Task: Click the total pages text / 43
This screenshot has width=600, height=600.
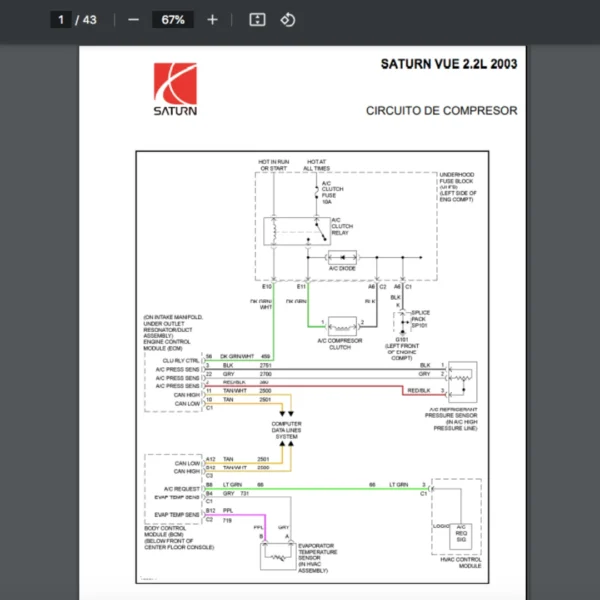Action: [86, 20]
